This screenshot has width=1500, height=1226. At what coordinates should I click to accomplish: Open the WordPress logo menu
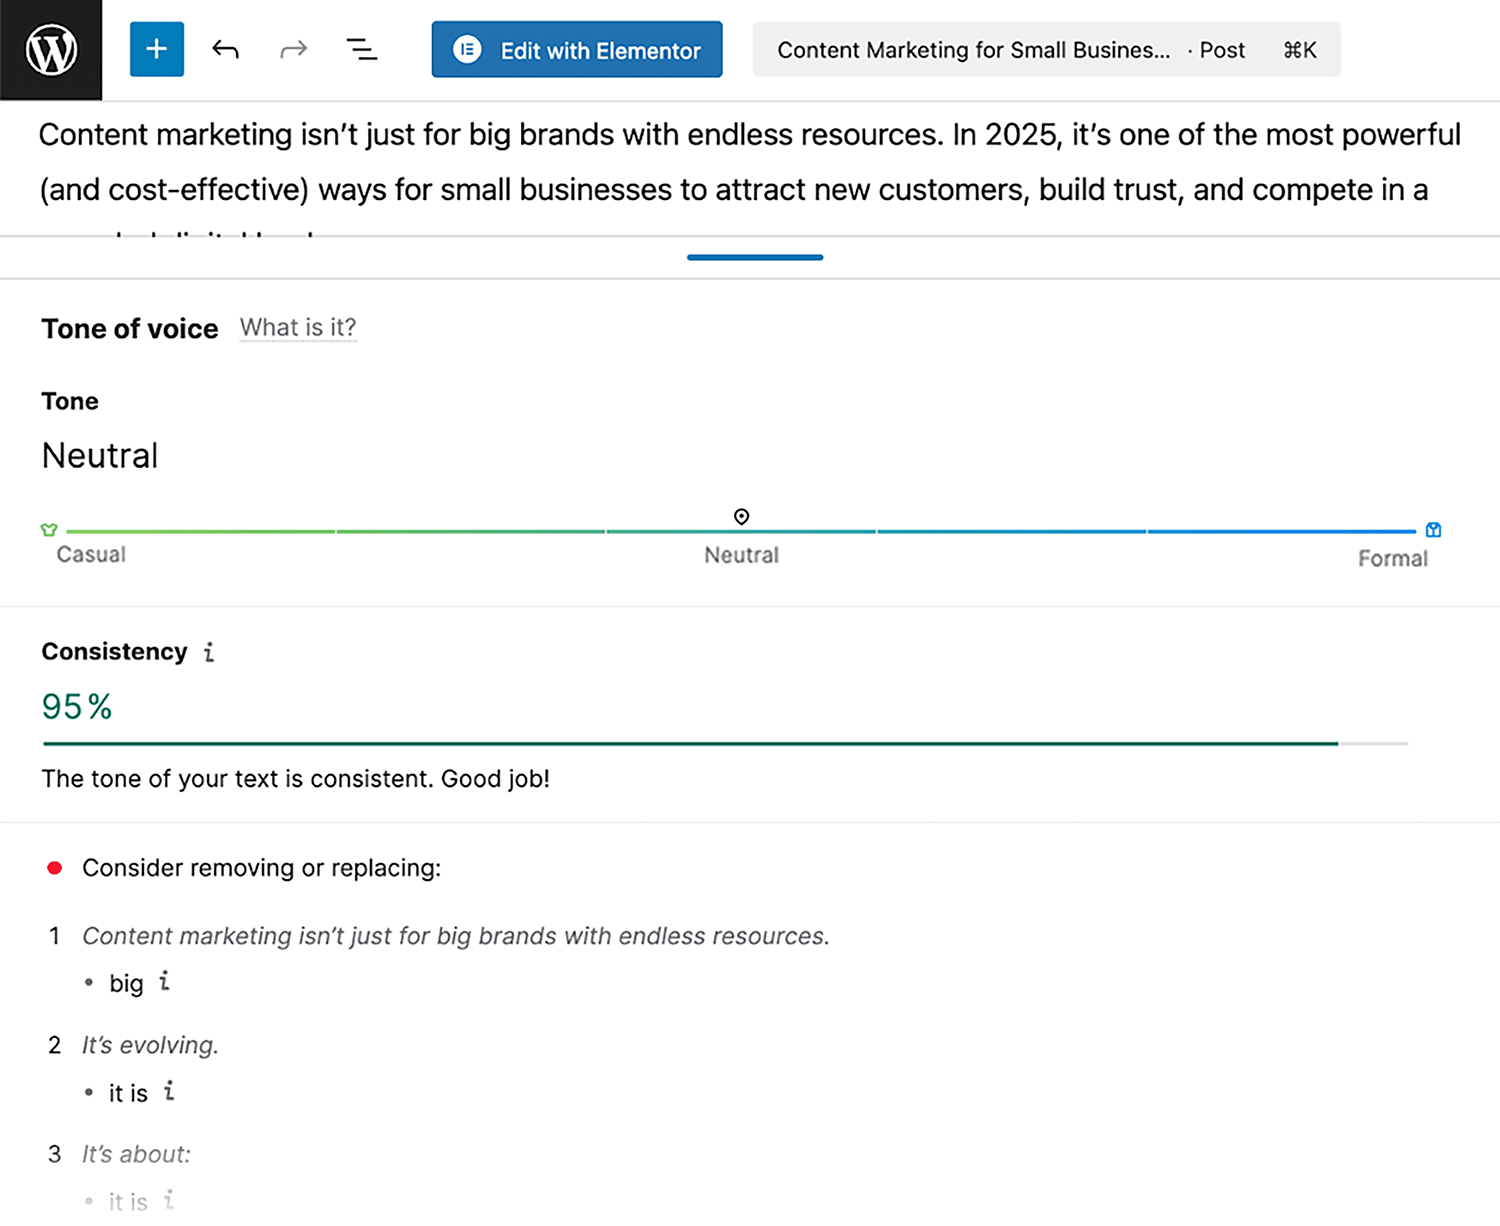click(51, 50)
